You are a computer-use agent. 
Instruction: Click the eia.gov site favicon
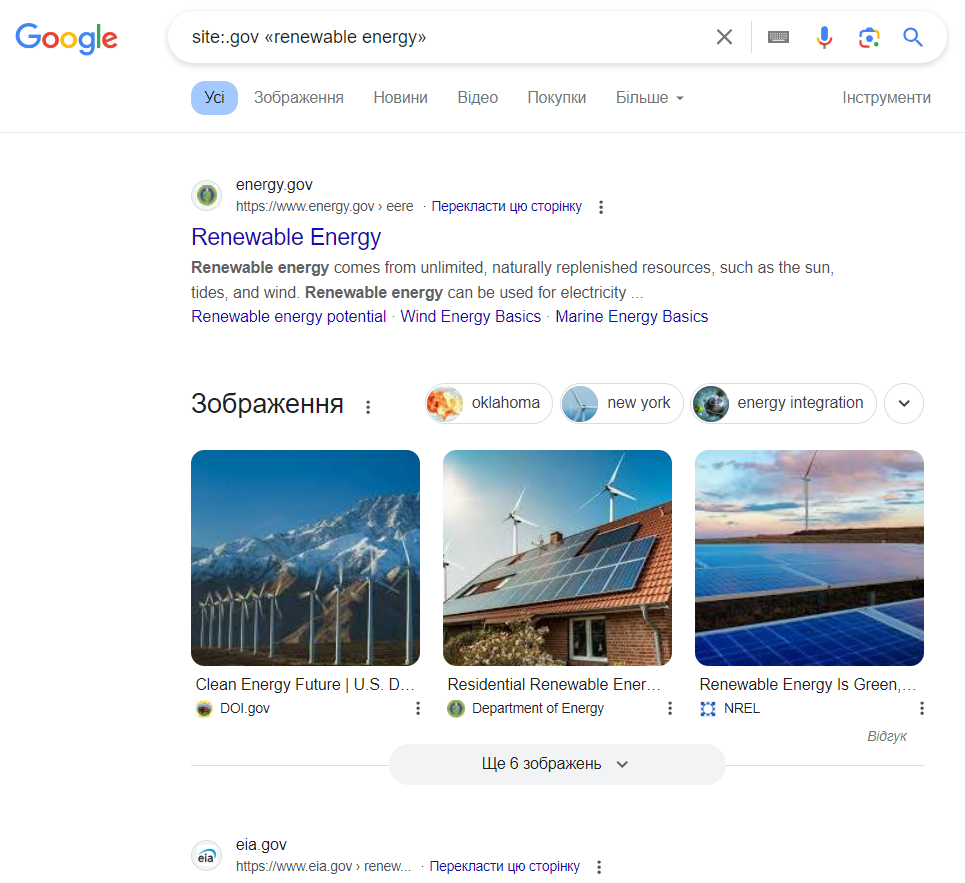tap(206, 855)
